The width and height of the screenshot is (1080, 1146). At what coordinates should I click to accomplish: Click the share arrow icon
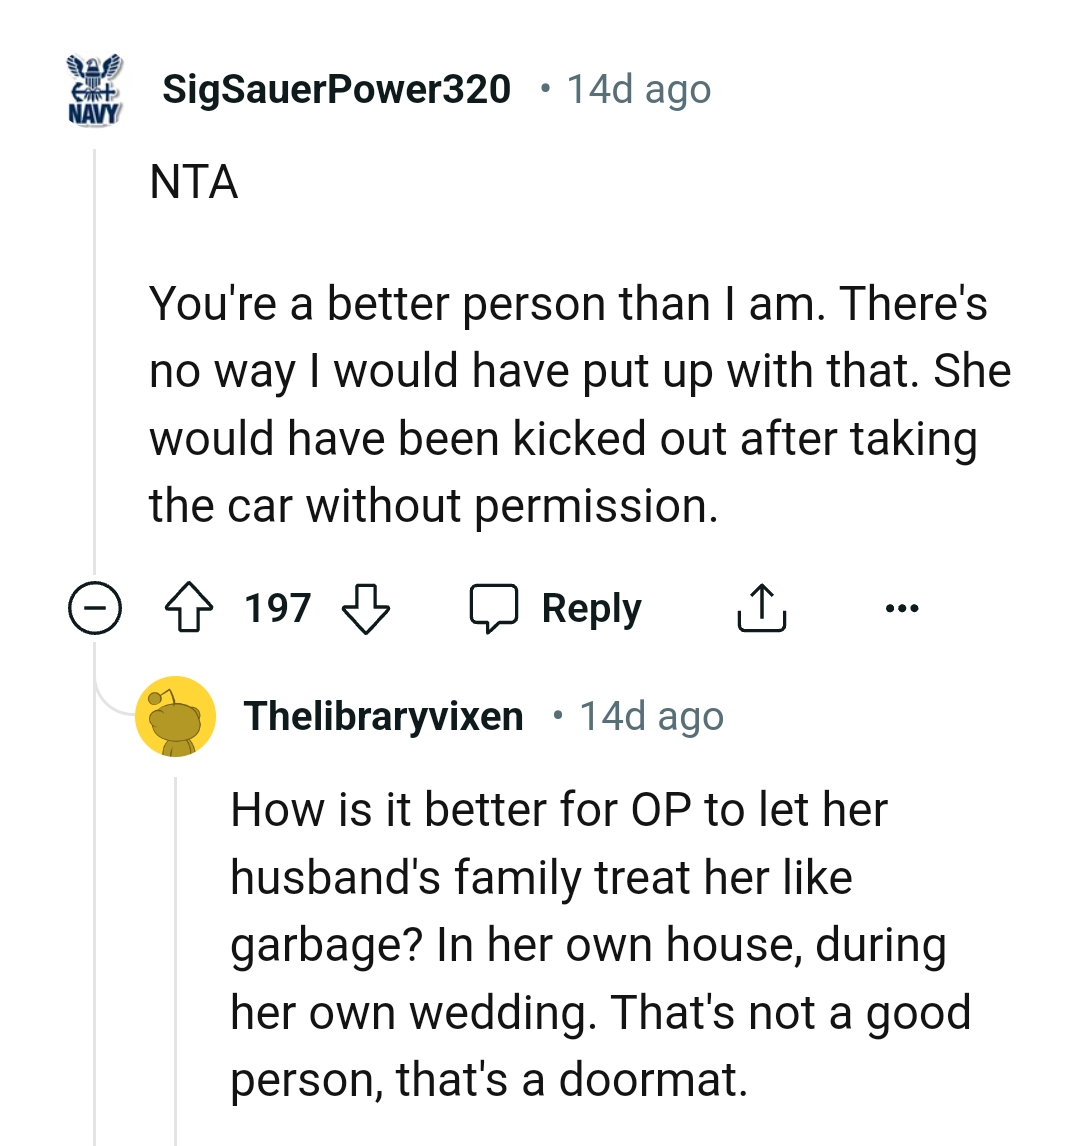click(761, 608)
